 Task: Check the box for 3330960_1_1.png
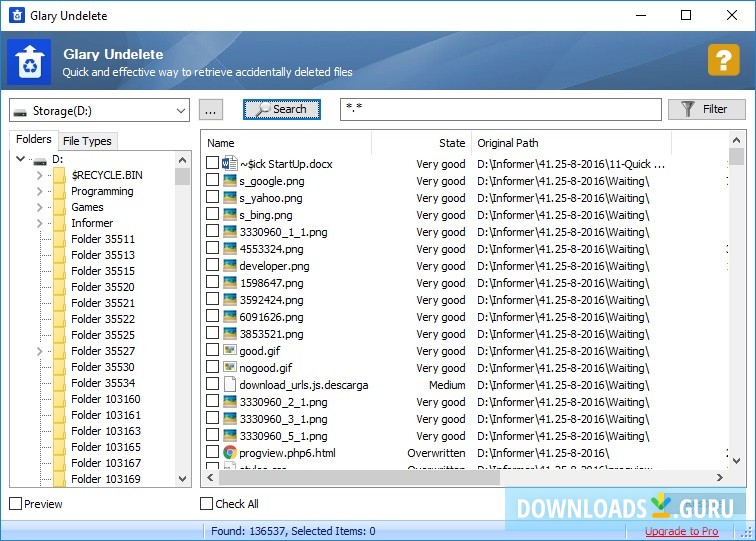(212, 230)
